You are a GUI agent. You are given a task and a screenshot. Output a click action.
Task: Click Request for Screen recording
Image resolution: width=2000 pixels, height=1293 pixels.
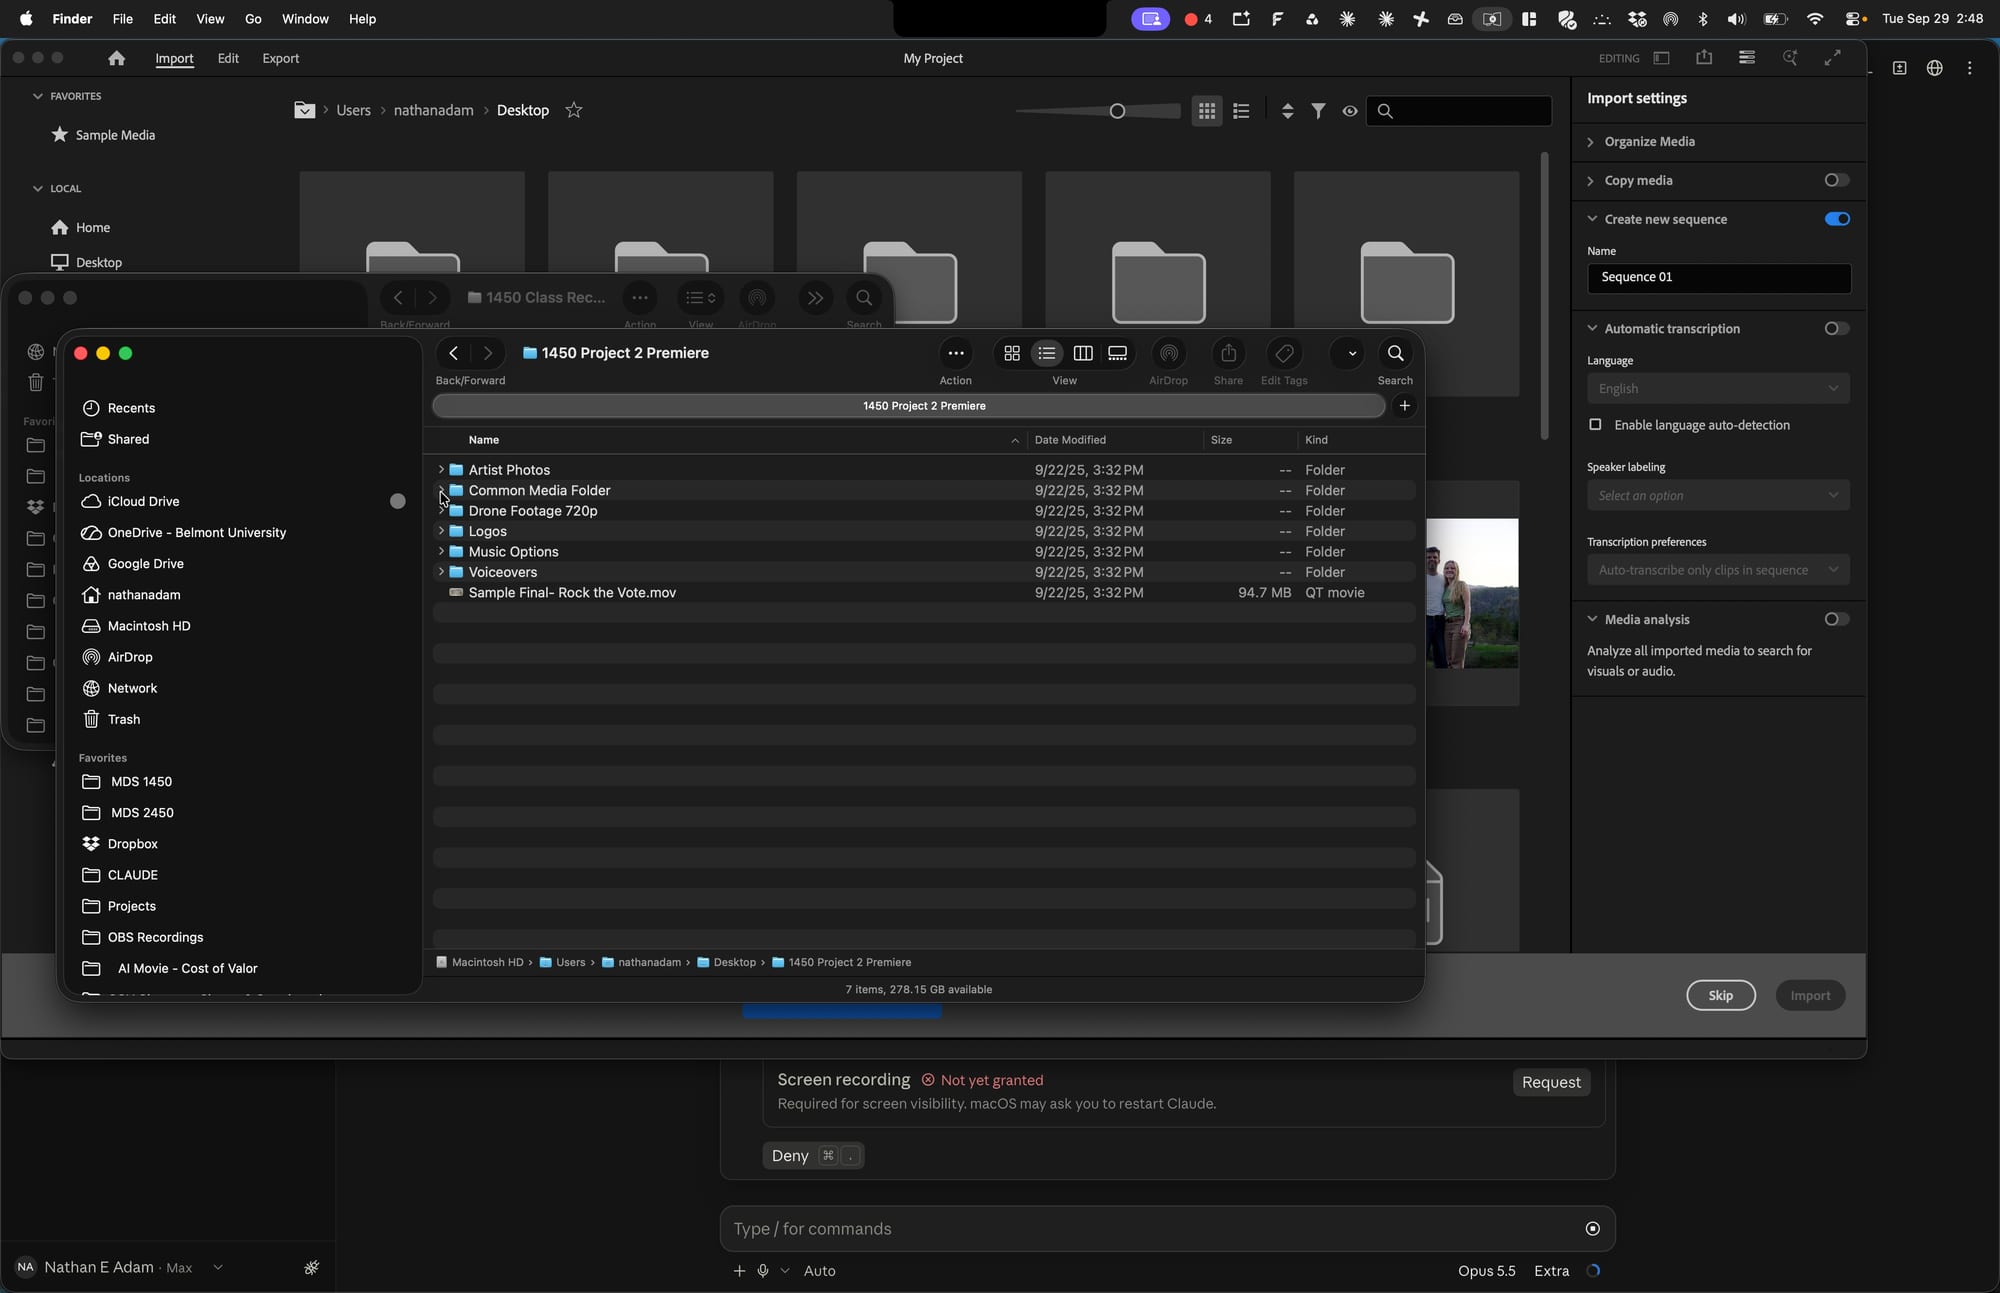click(1551, 1082)
